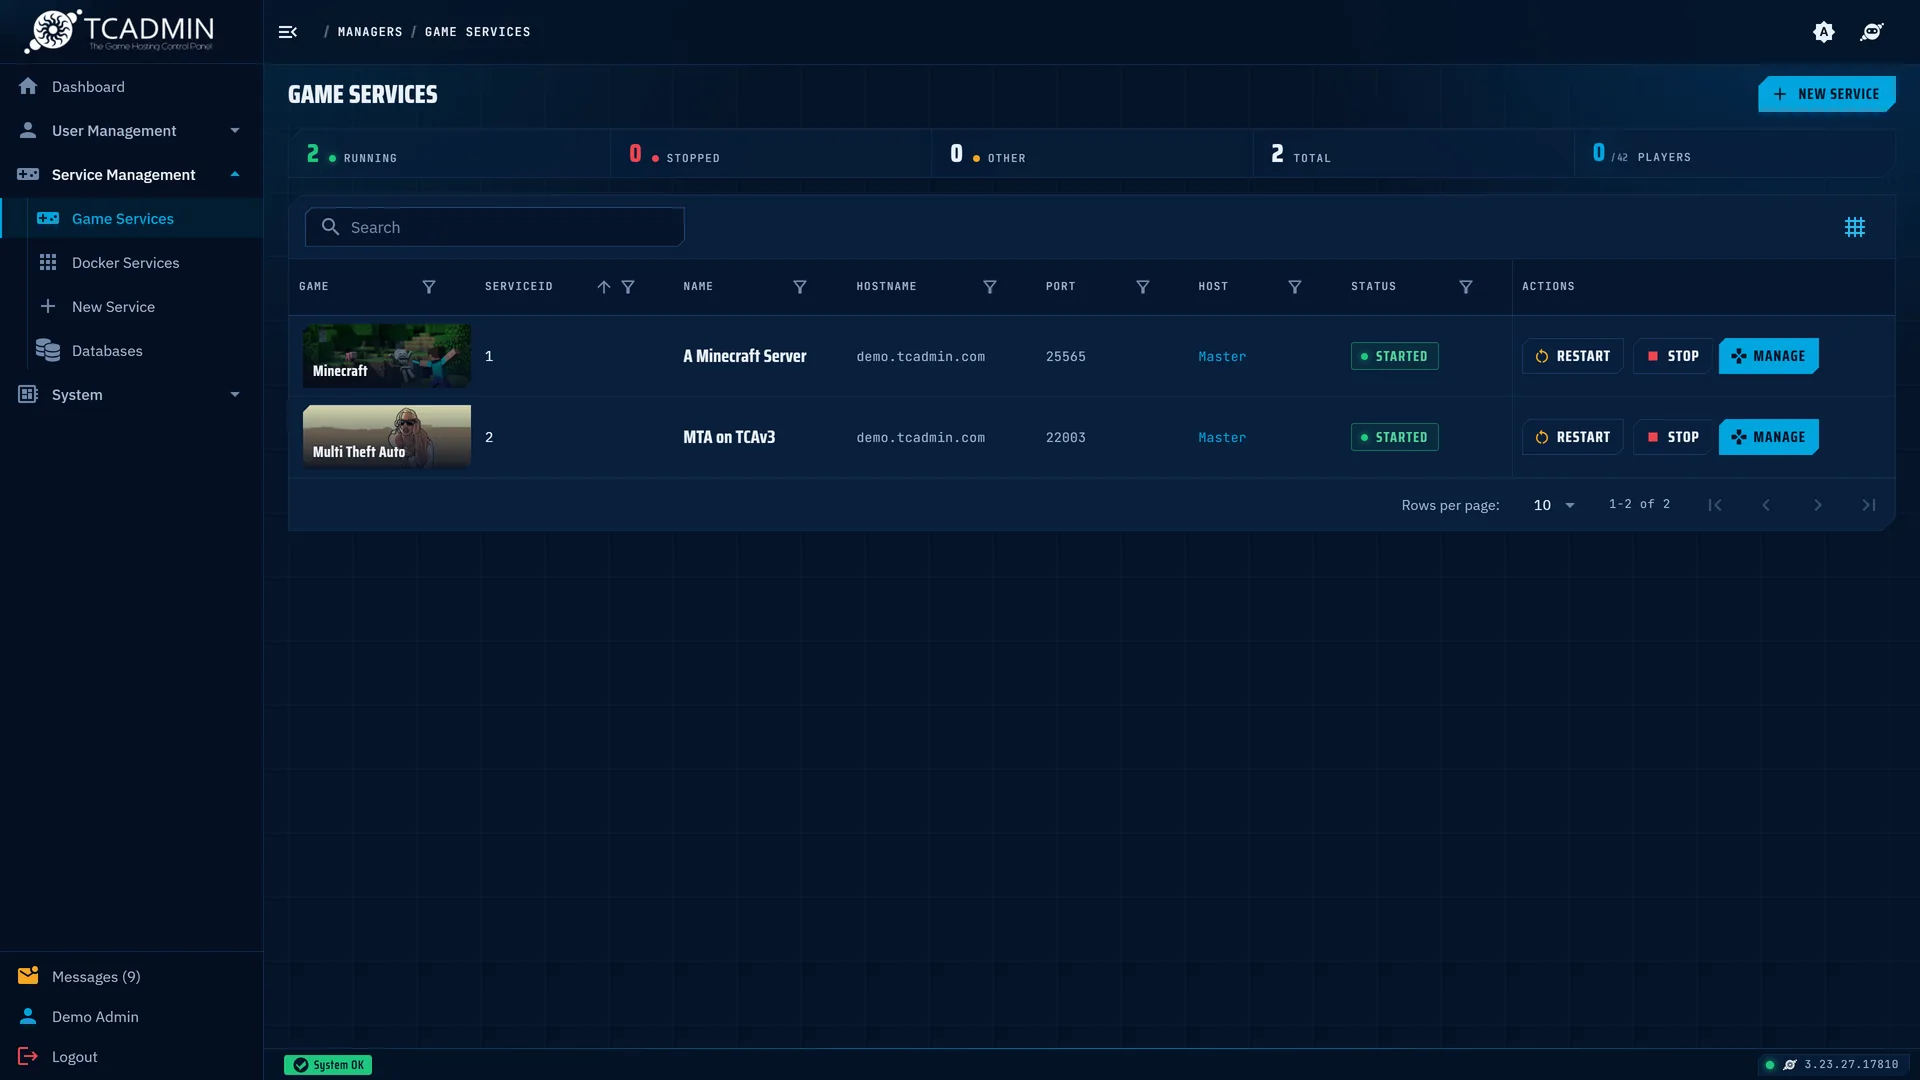Open the Rows per page dropdown
This screenshot has height=1080, width=1920.
point(1554,505)
